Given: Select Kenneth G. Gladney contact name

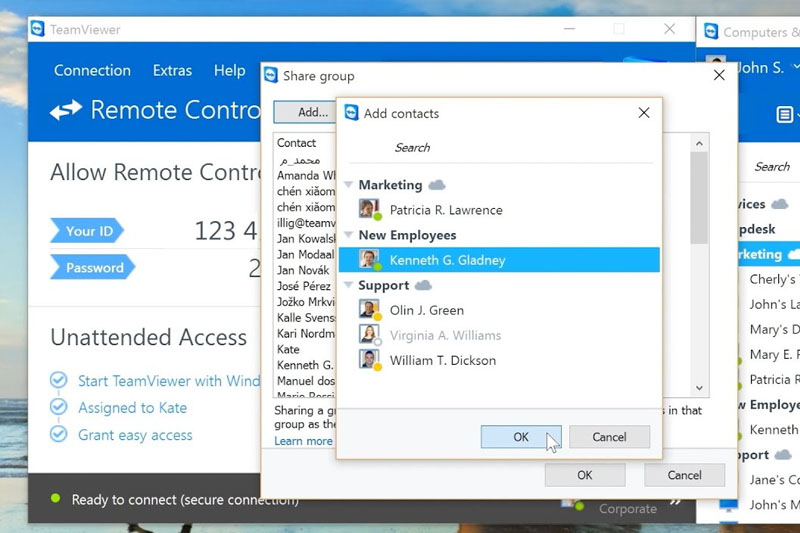Looking at the screenshot, I should click(x=447, y=260).
